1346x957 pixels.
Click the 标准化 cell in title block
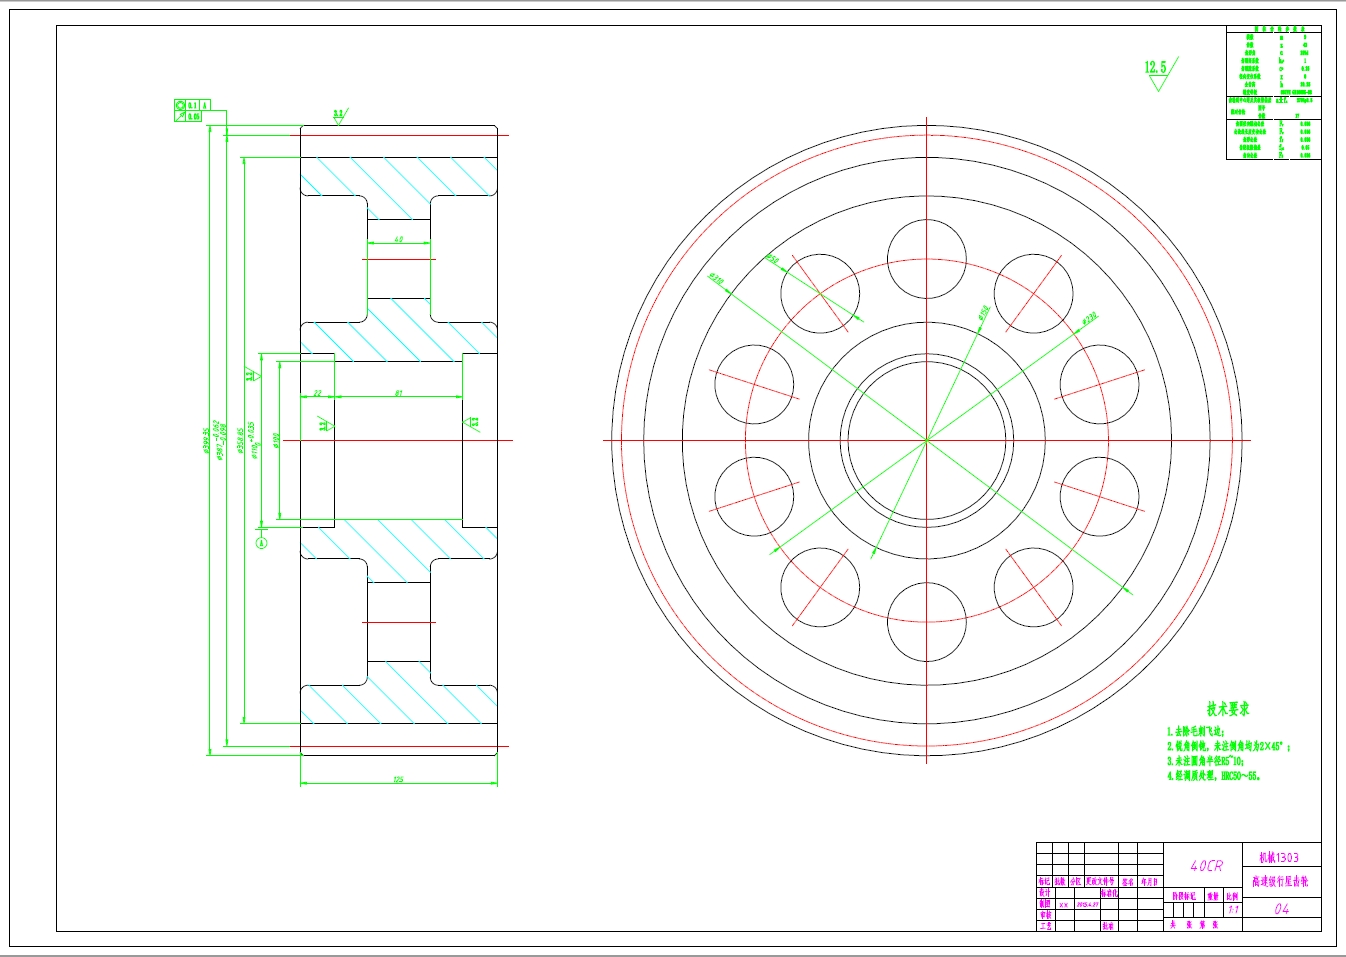point(1107,892)
